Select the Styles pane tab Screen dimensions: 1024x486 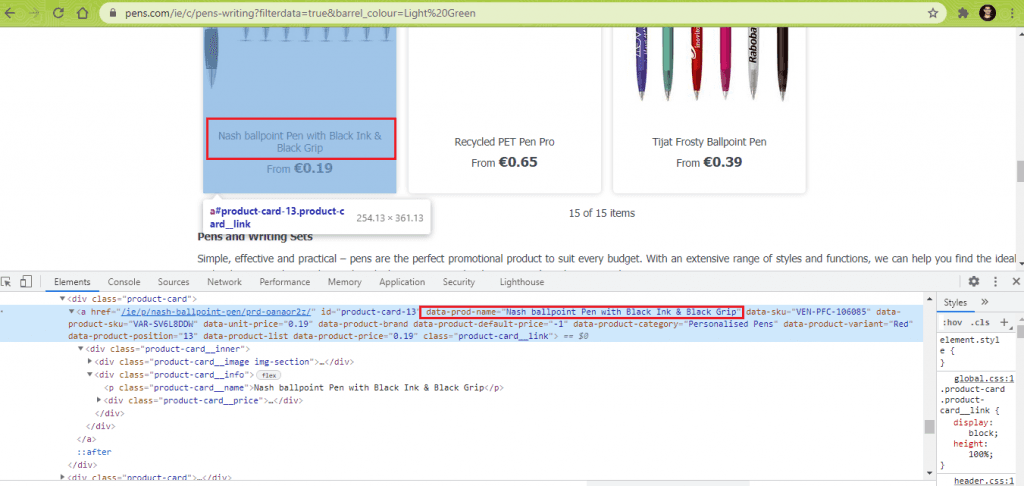click(955, 302)
